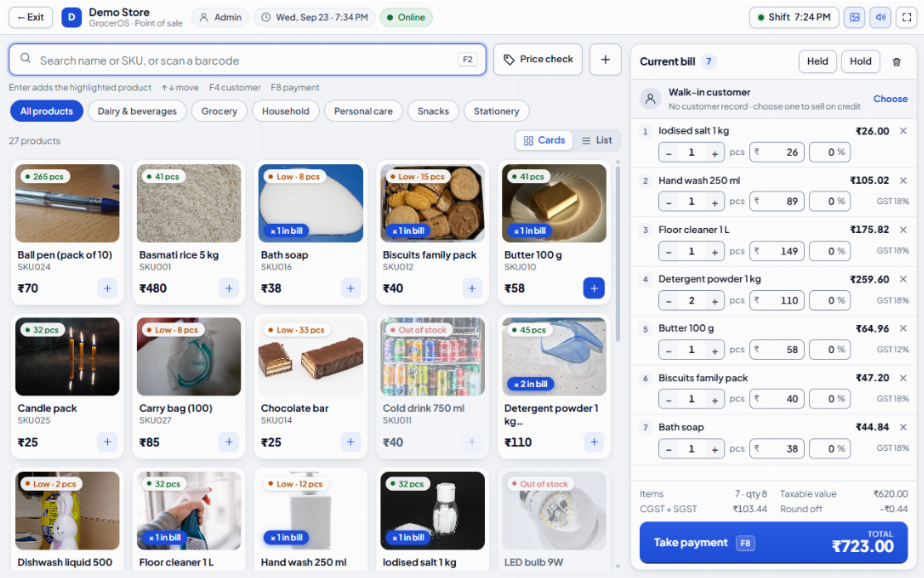Edit Butter 100 g quantity field
Image resolution: width=924 pixels, height=578 pixels.
(x=691, y=350)
